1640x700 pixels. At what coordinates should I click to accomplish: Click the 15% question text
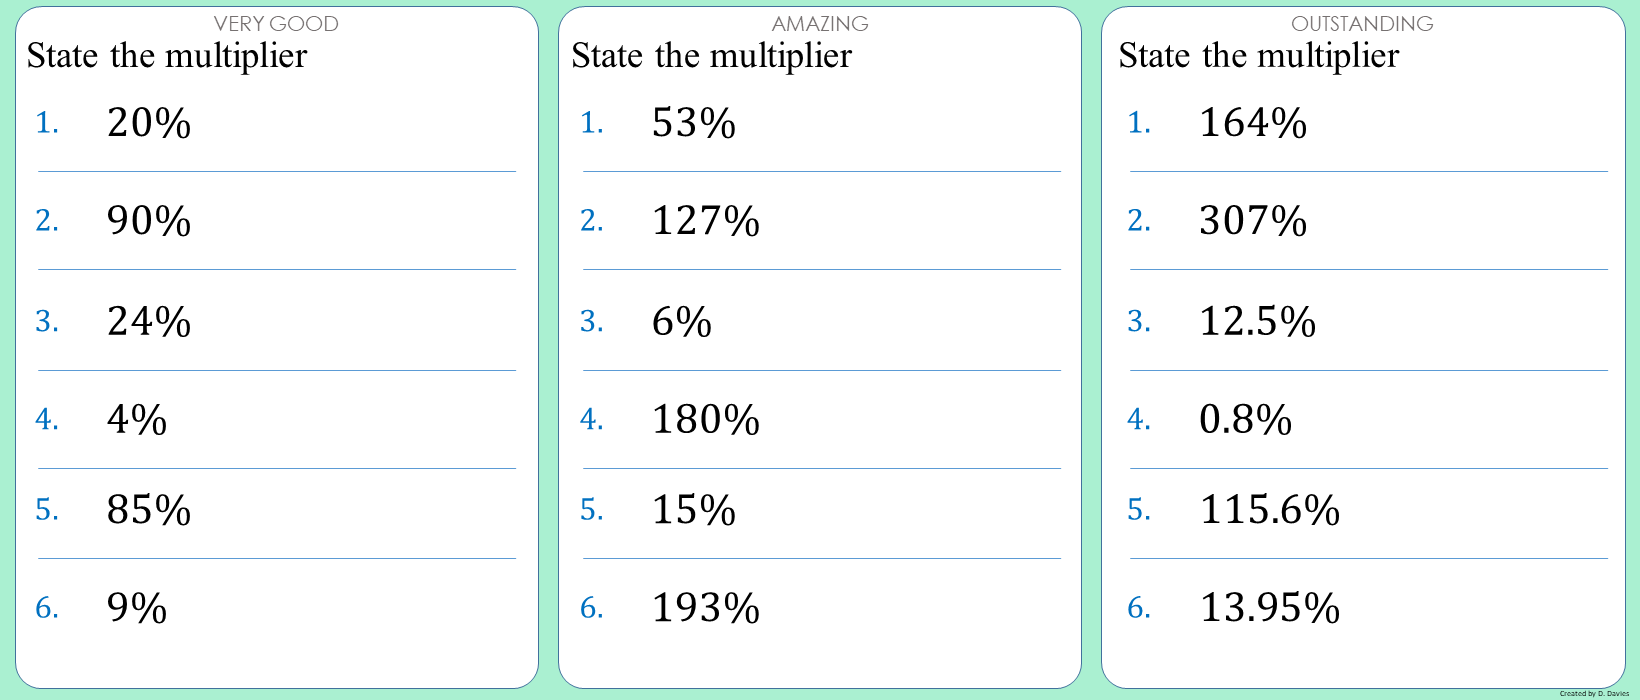(x=694, y=510)
